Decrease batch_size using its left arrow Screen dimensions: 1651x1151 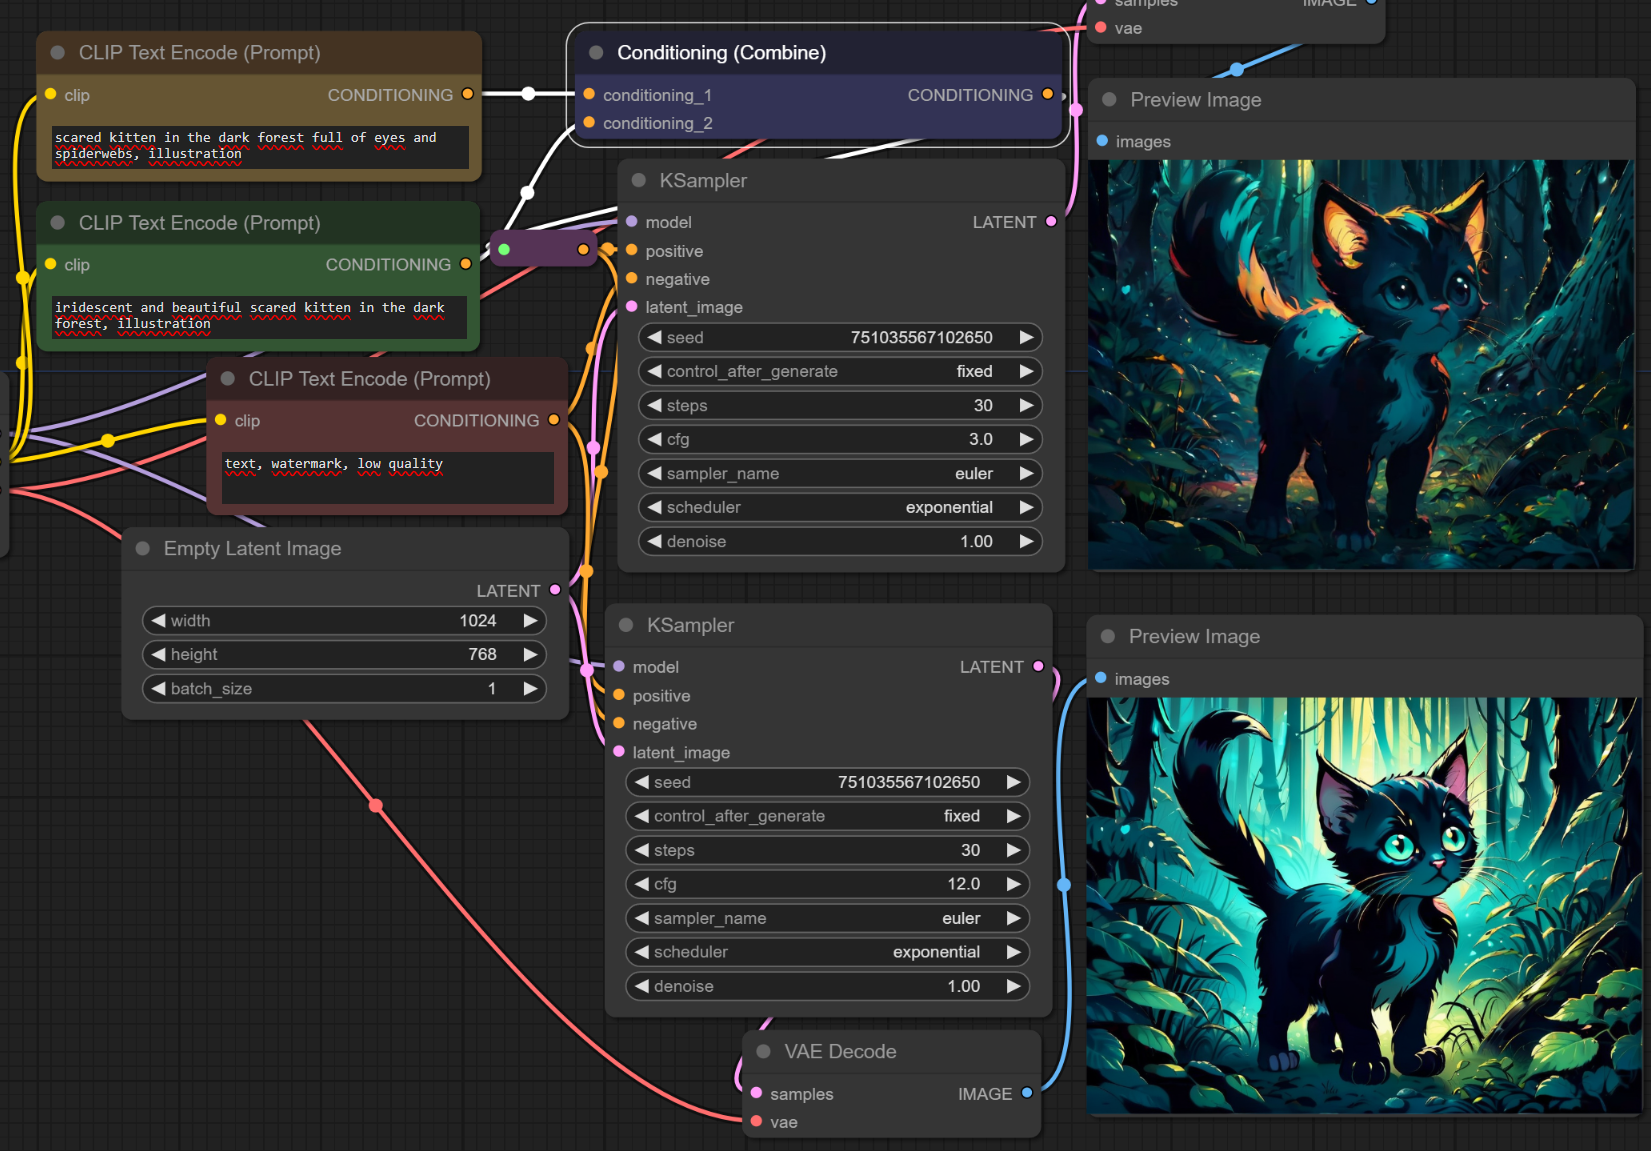pyautogui.click(x=158, y=689)
